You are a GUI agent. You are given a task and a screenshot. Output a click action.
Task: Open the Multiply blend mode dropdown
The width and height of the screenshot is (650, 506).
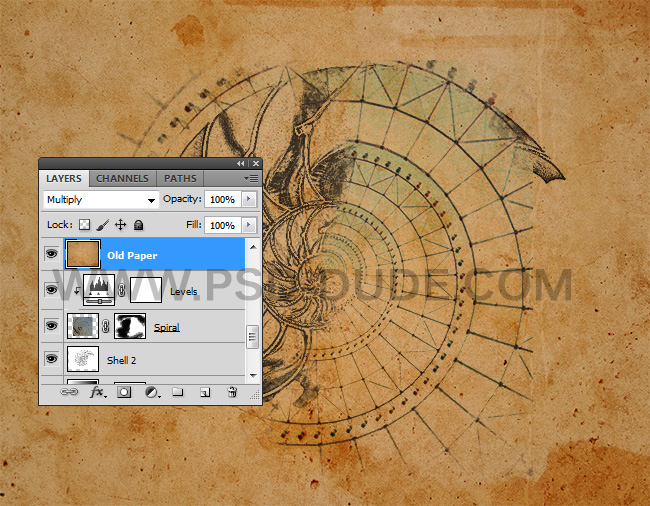coord(101,200)
